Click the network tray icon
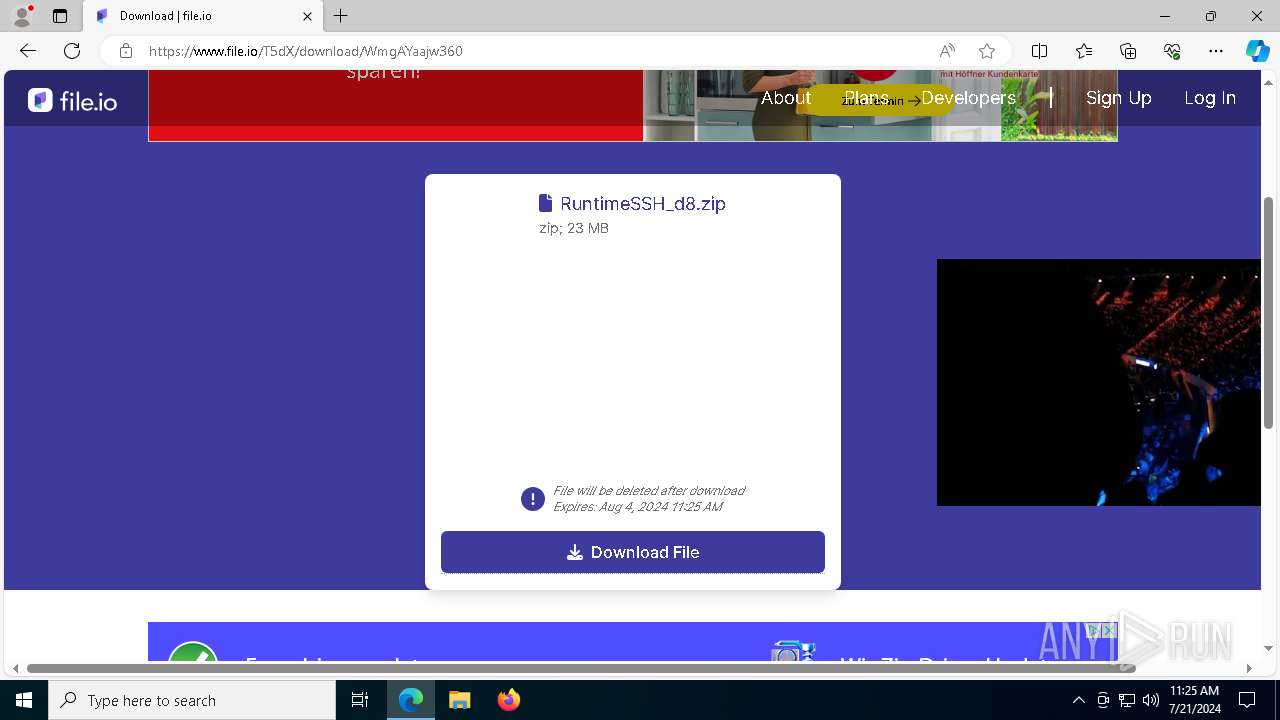The height and width of the screenshot is (720, 1280). 1127,700
